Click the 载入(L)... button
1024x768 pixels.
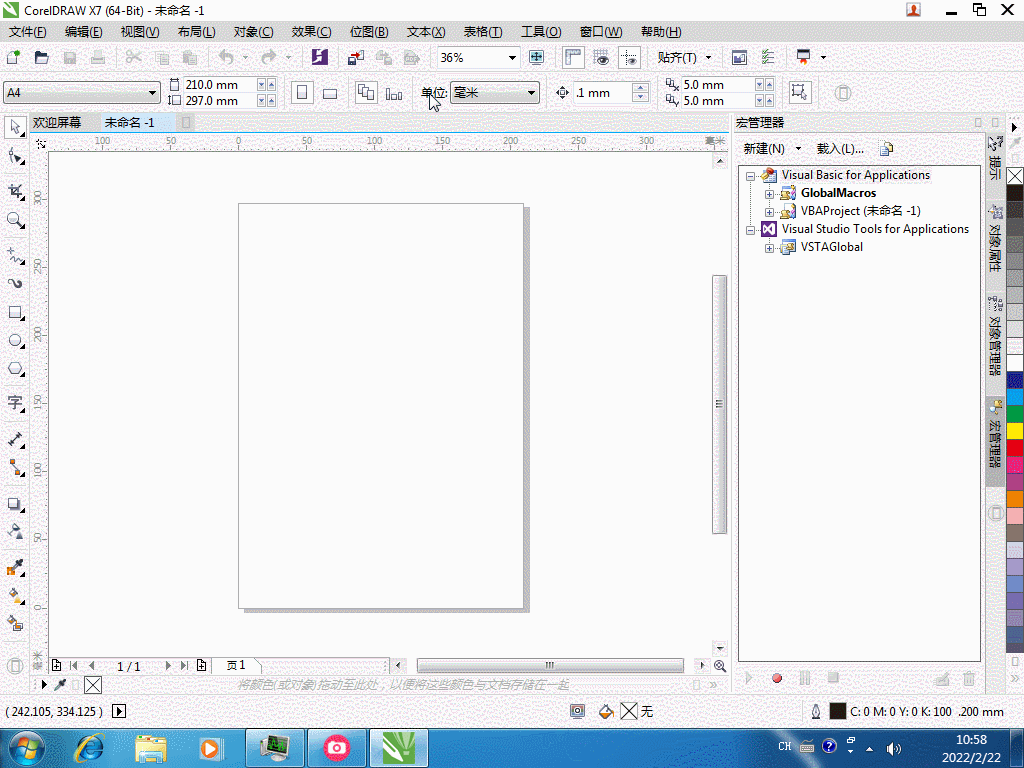(x=840, y=149)
